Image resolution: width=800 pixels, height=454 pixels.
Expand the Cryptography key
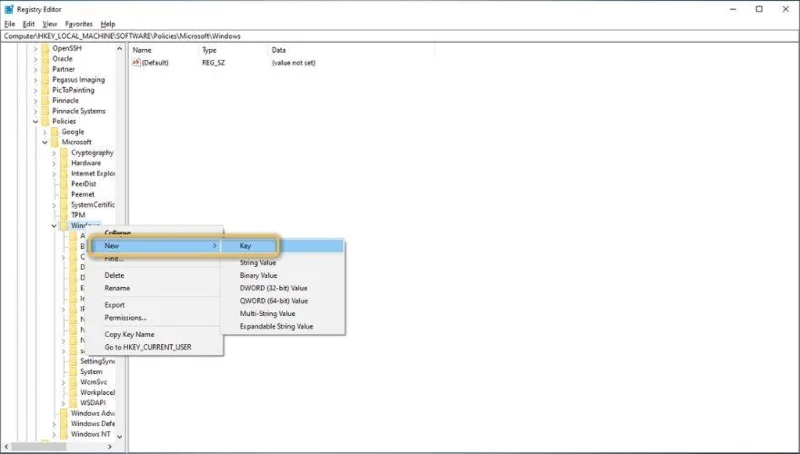[54, 153]
